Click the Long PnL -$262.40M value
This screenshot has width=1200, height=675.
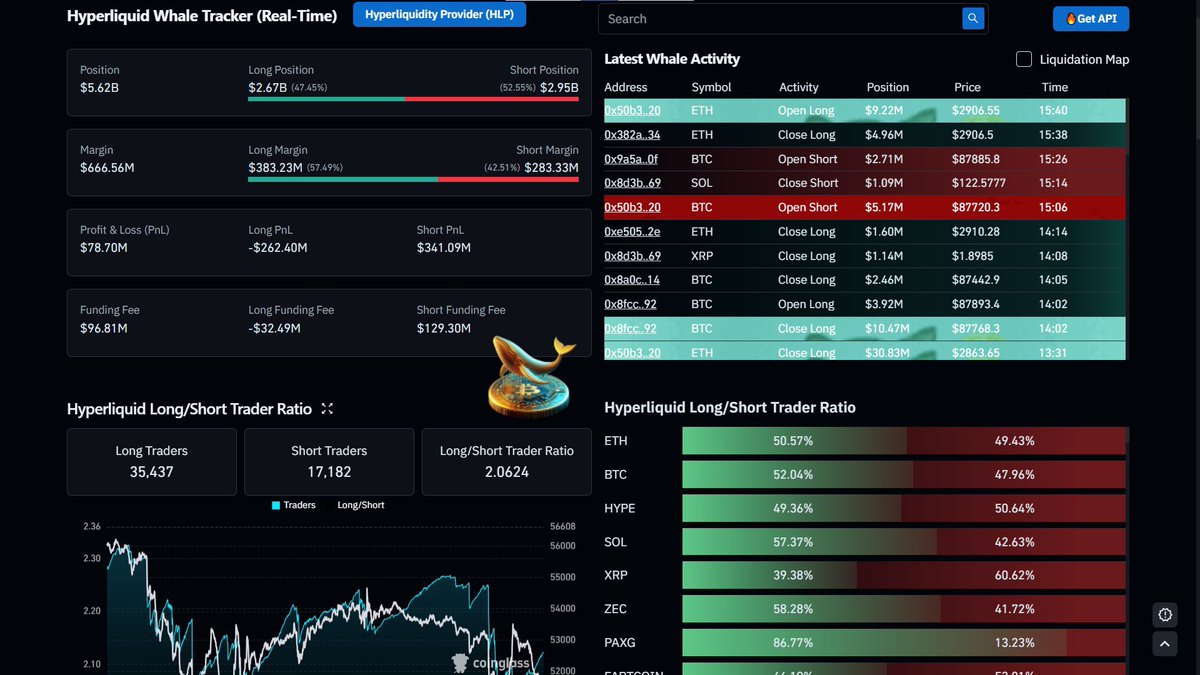click(278, 247)
